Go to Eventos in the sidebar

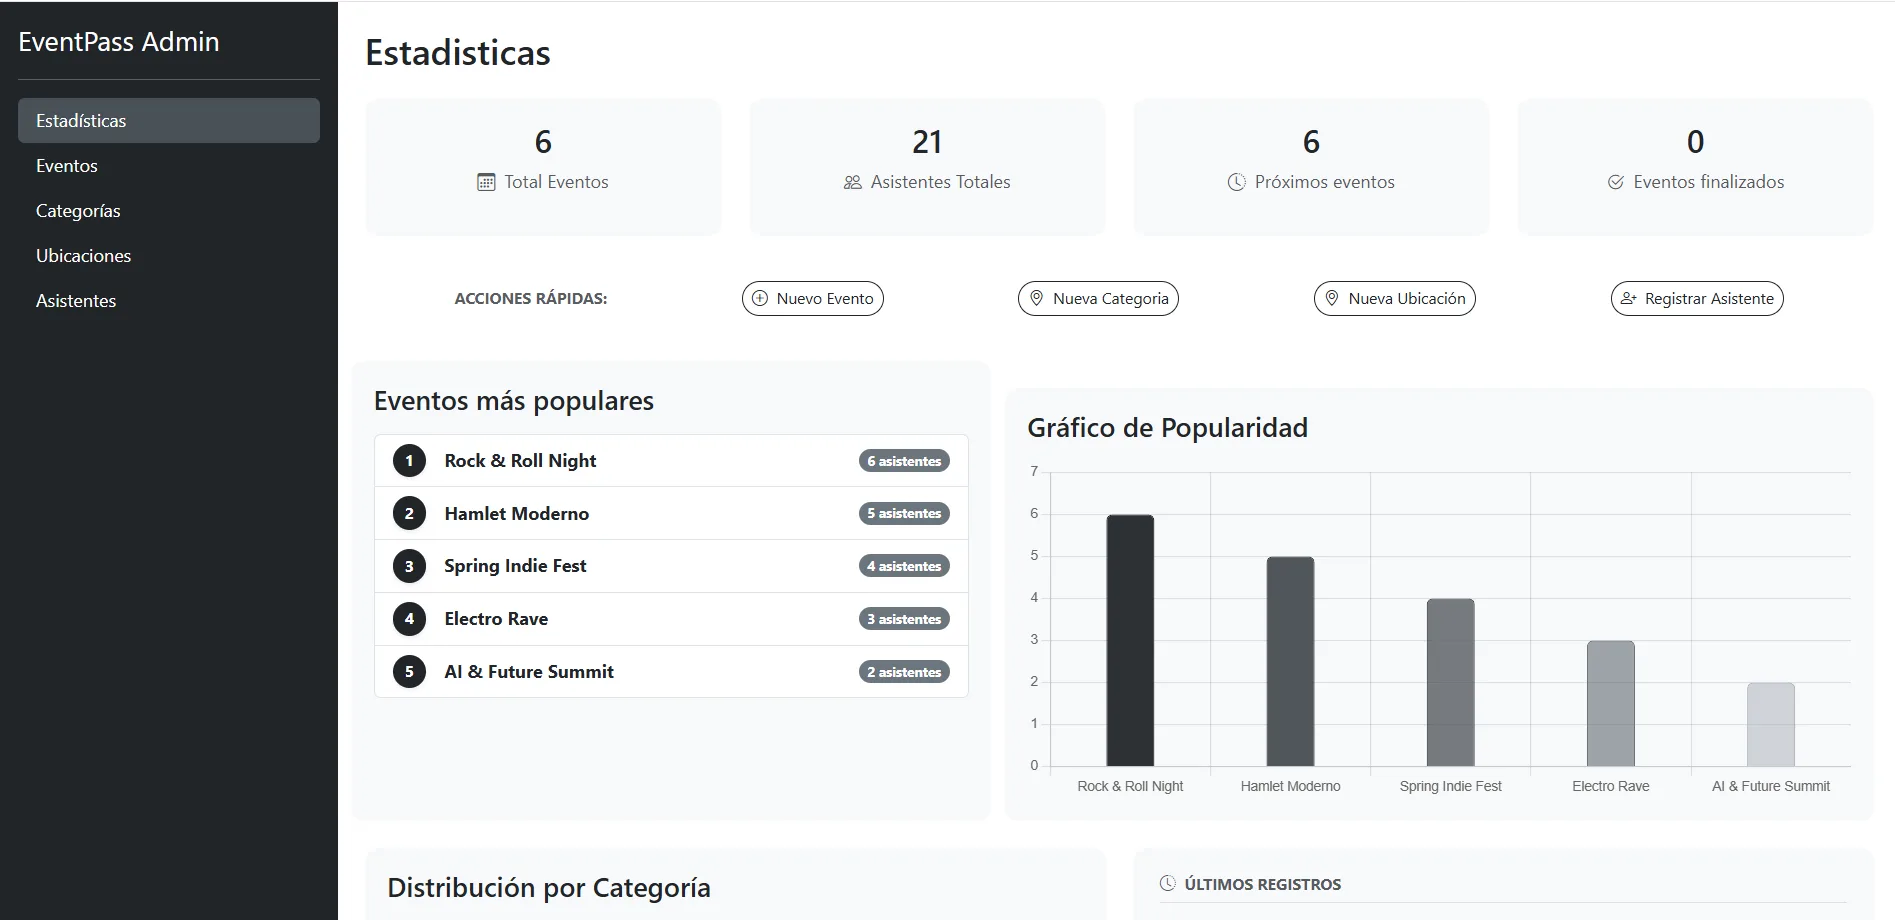coord(169,166)
